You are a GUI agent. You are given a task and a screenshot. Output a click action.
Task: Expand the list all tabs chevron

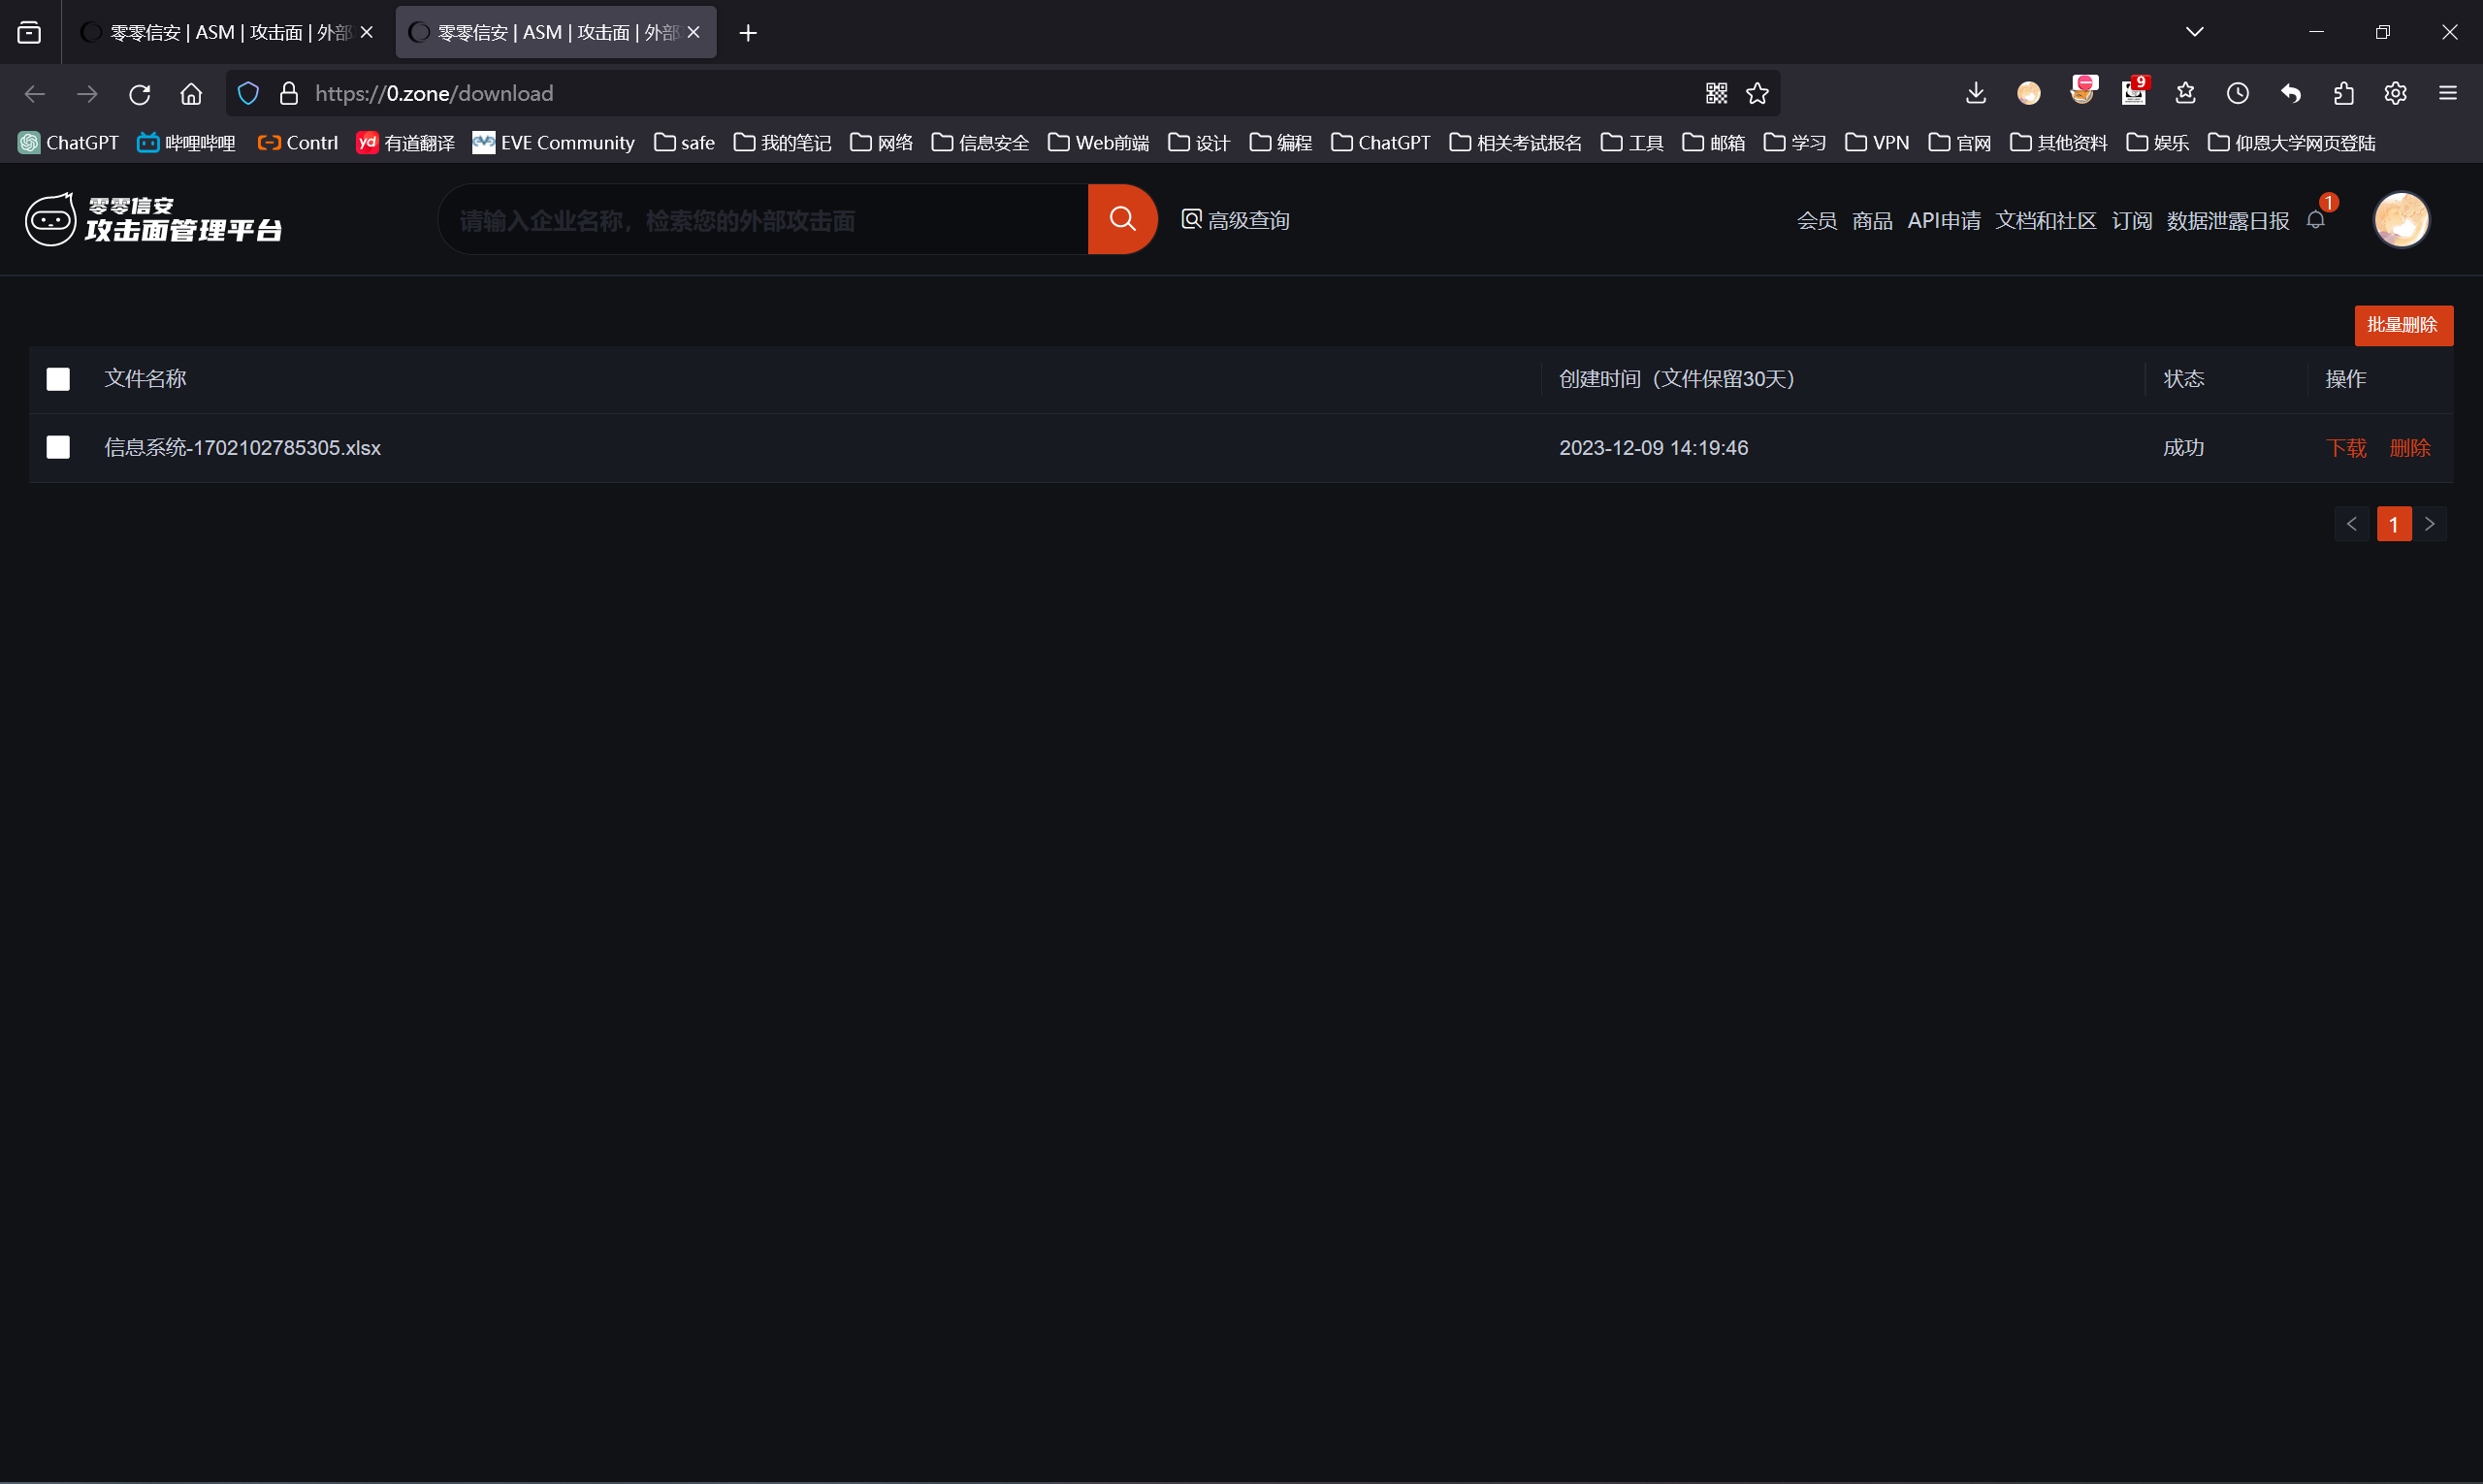[x=2194, y=32]
